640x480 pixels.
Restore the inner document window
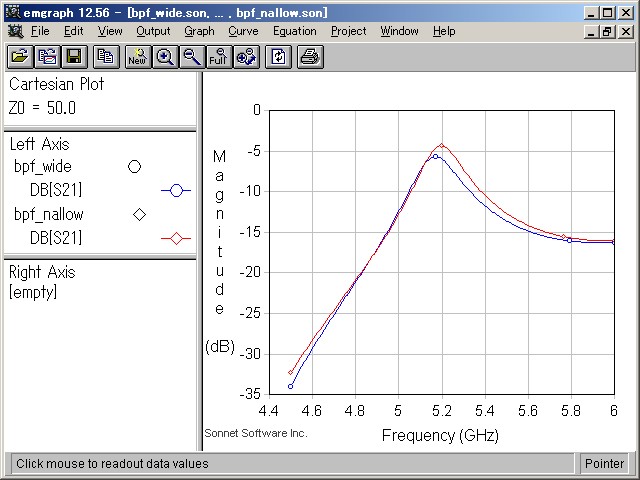(x=607, y=31)
